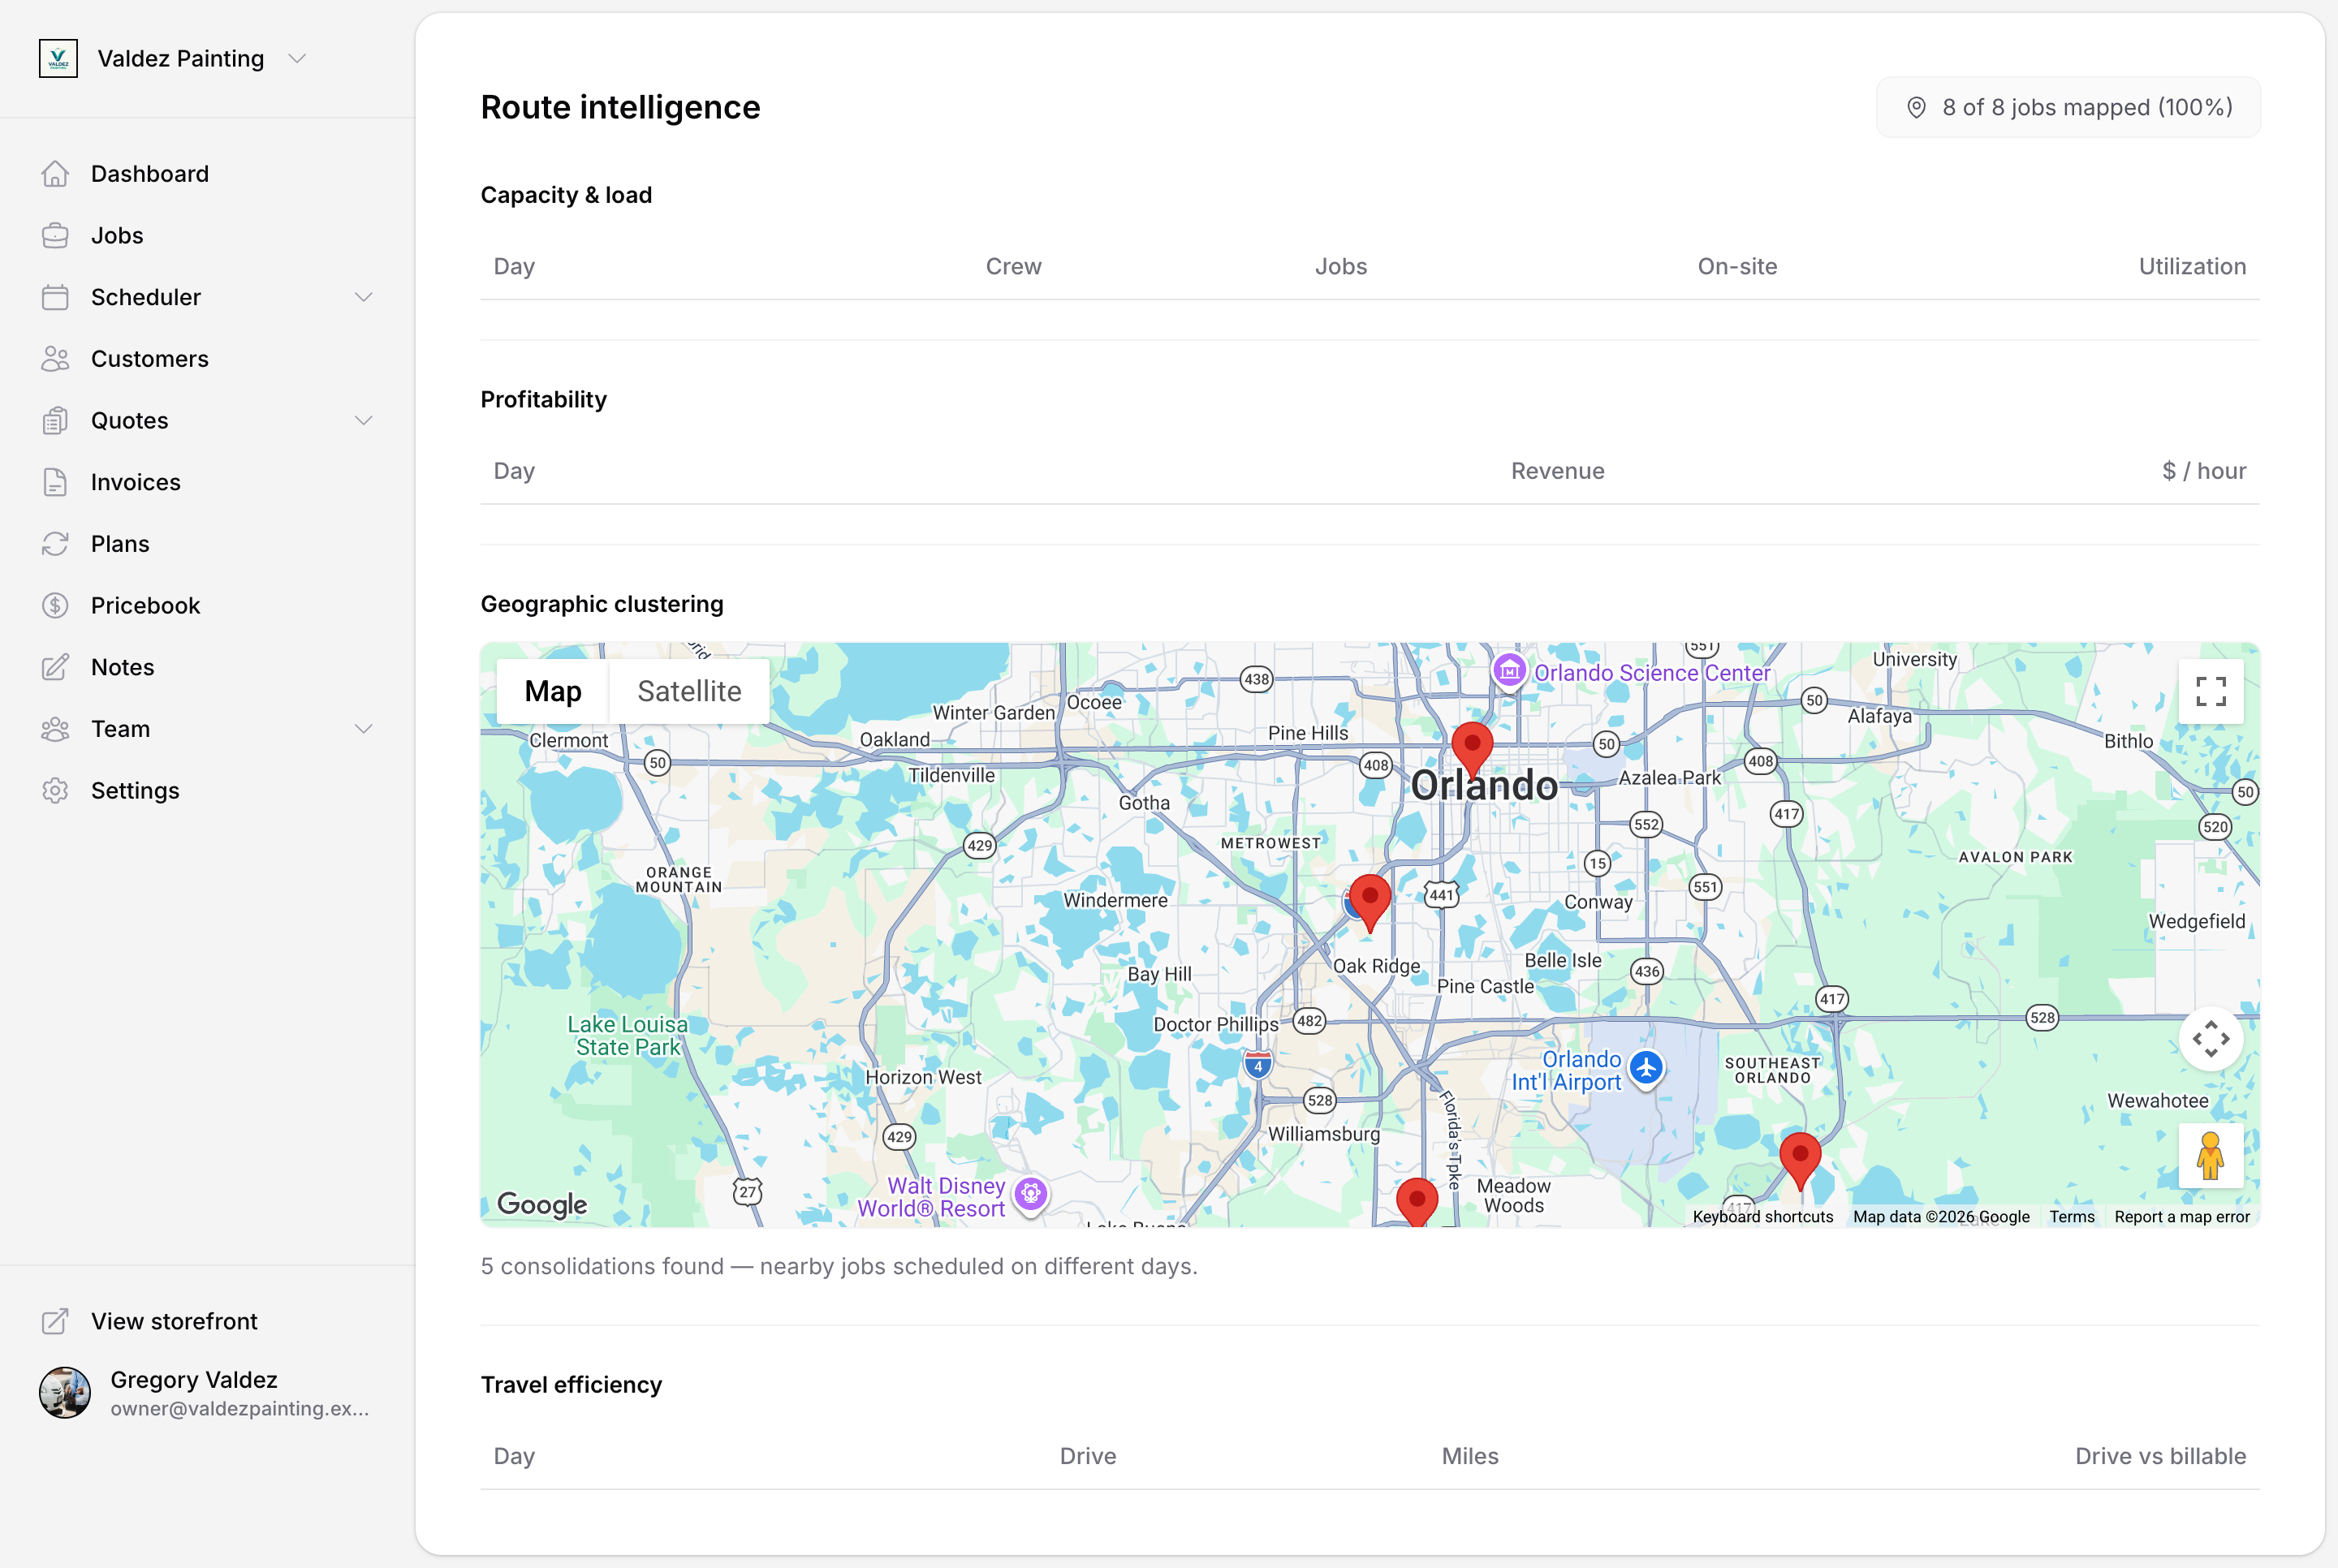Viewport: 2338px width, 1568px height.
Task: Click the red pin on Orlando downtown
Action: pos(1472,750)
